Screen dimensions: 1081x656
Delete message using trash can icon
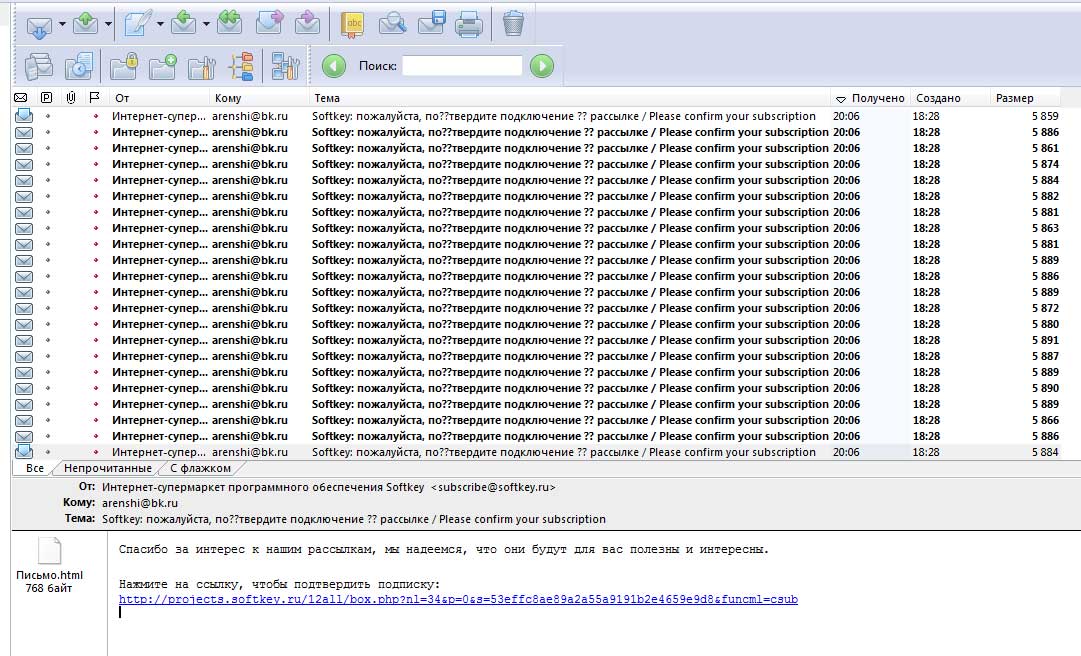pyautogui.click(x=513, y=23)
